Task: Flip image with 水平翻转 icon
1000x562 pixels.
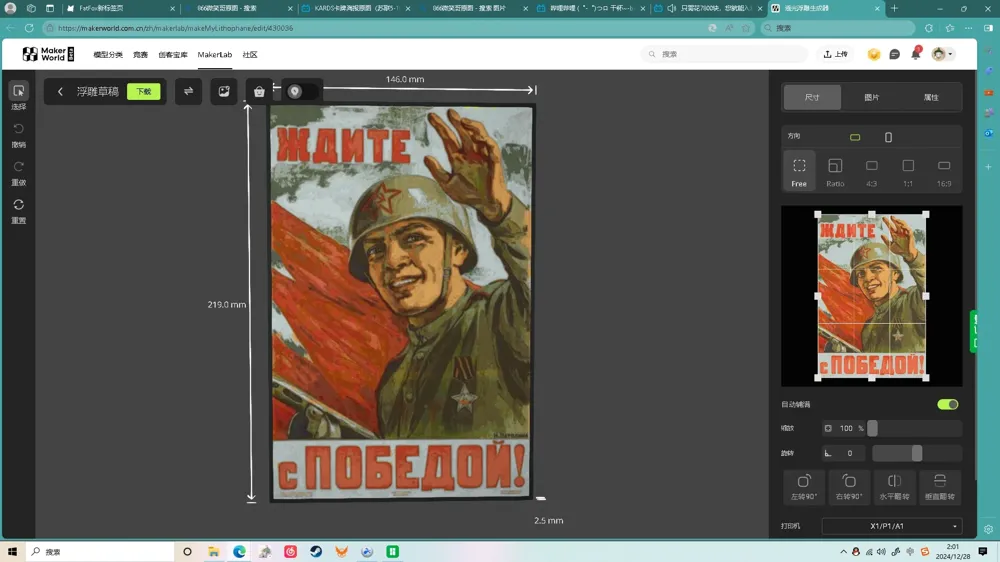Action: (x=894, y=487)
